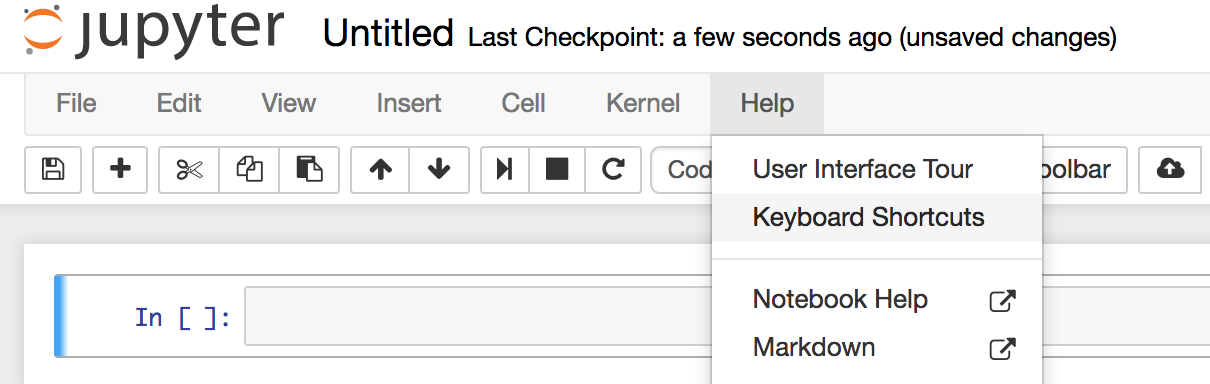The height and width of the screenshot is (384, 1210).
Task: Cut selected cells with scissors icon
Action: [189, 169]
